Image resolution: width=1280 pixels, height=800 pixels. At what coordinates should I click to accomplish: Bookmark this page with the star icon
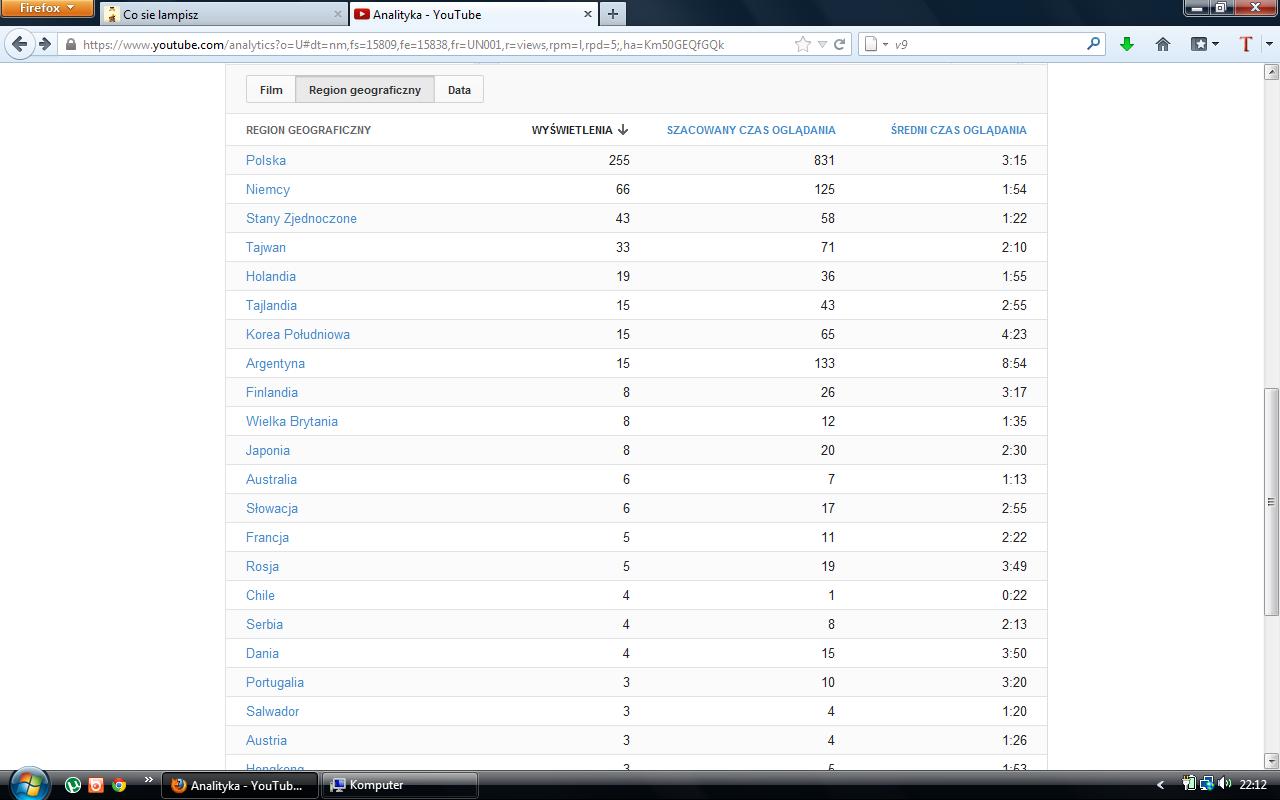802,44
